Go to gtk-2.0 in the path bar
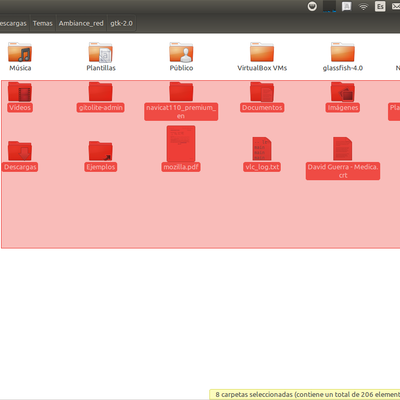The width and height of the screenshot is (400, 400). tap(121, 23)
